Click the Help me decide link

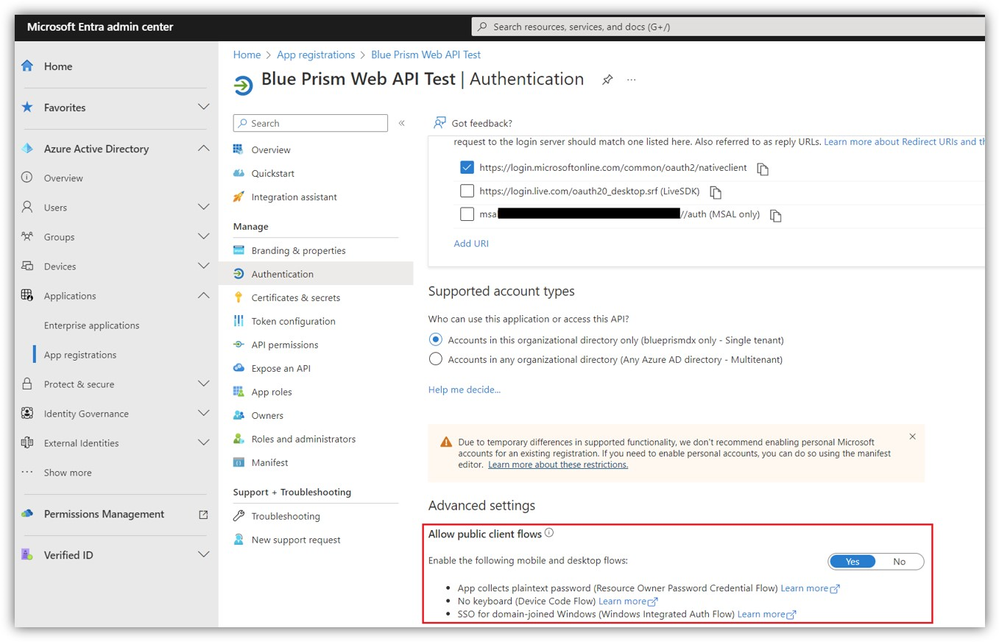[x=464, y=389]
